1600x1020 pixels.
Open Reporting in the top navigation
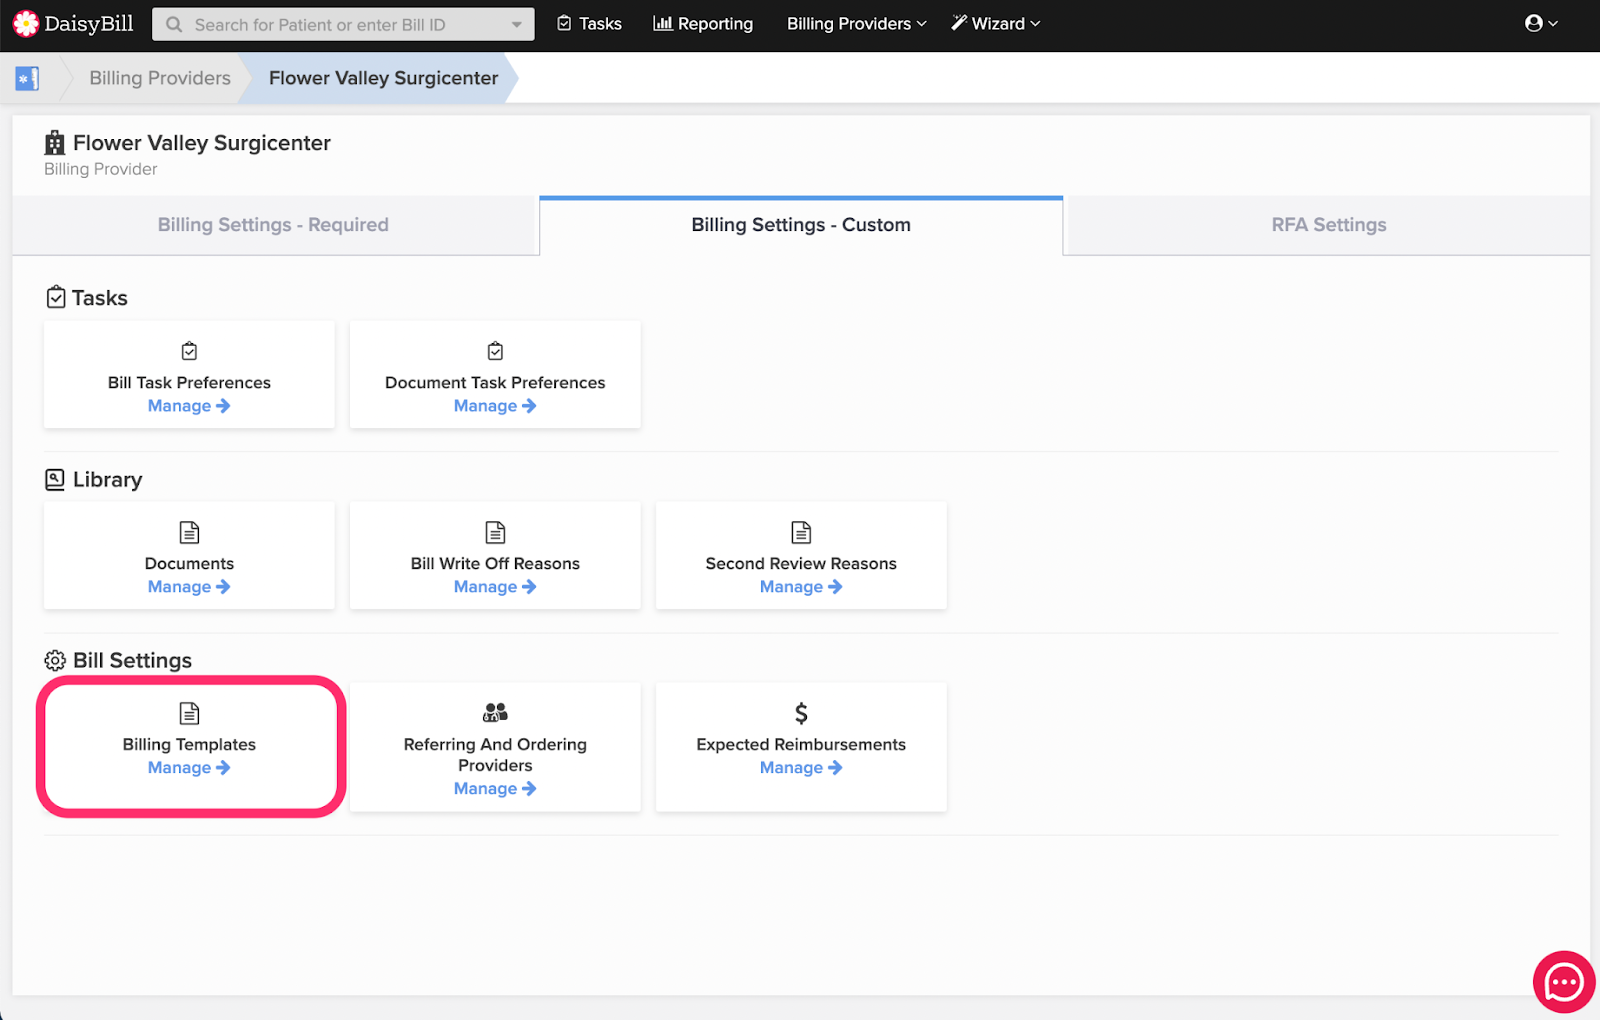click(x=703, y=23)
